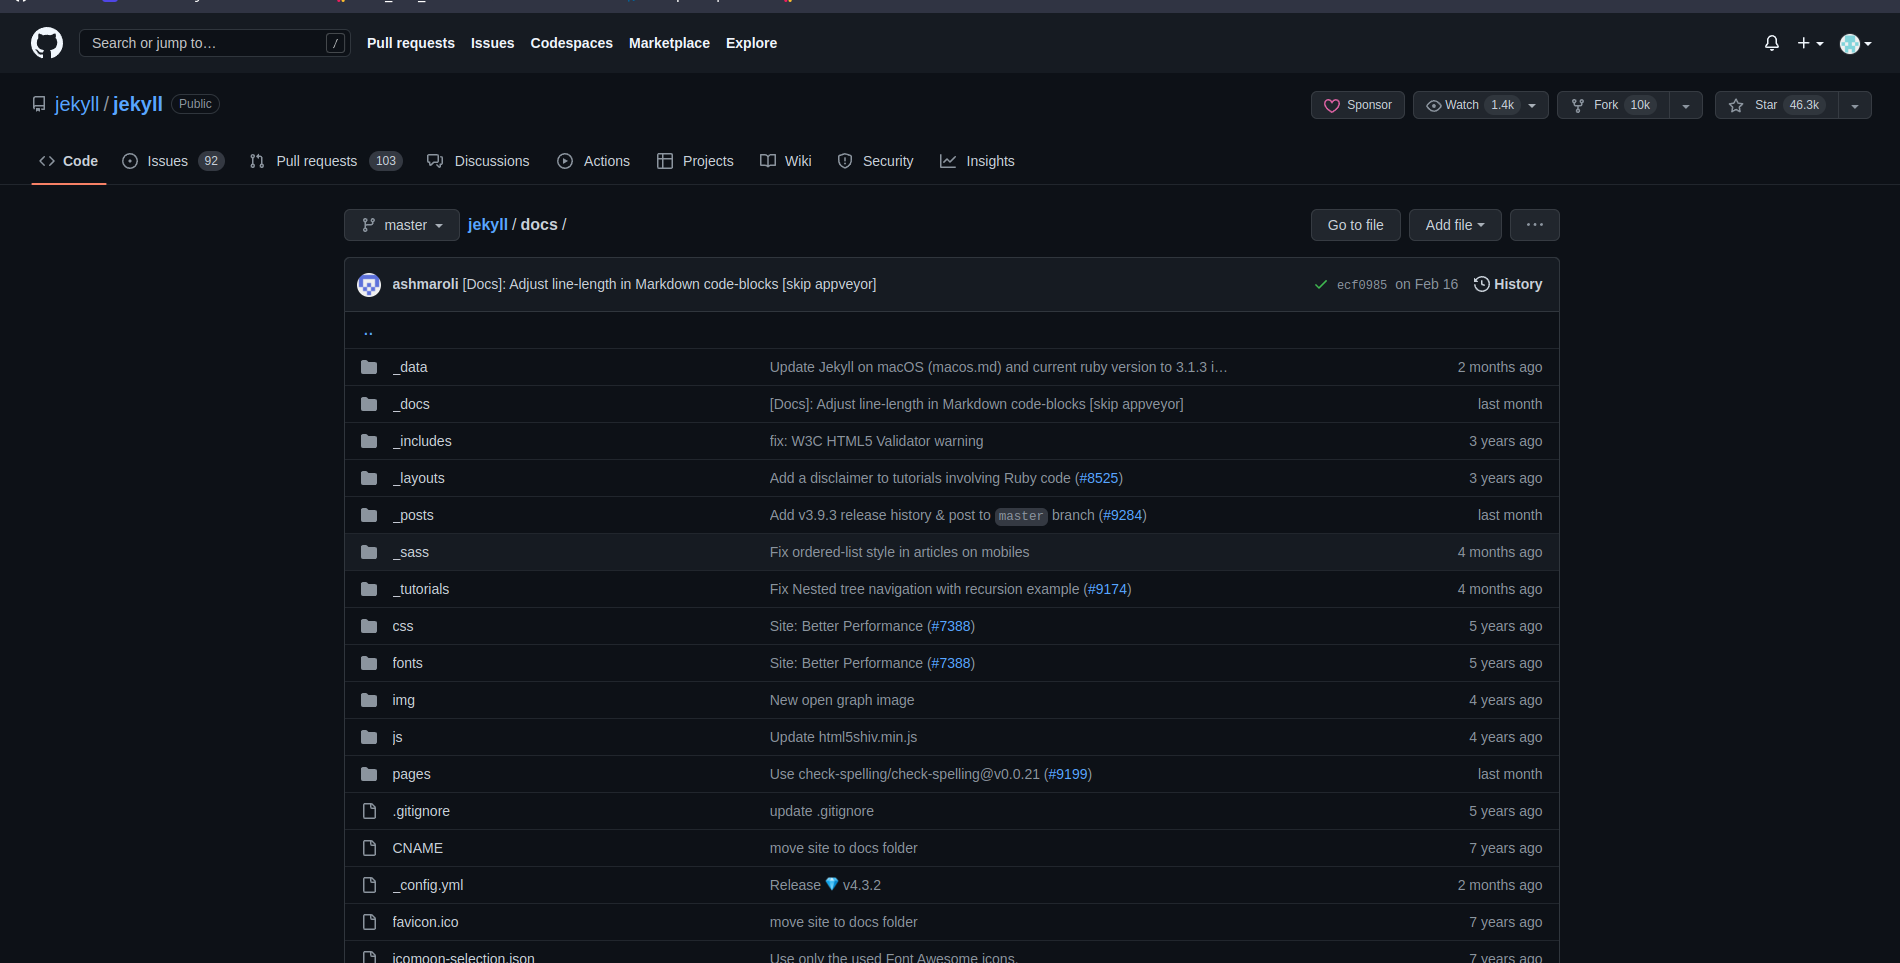This screenshot has width=1900, height=963.
Task: Switch to the Issues tab
Action: click(167, 161)
